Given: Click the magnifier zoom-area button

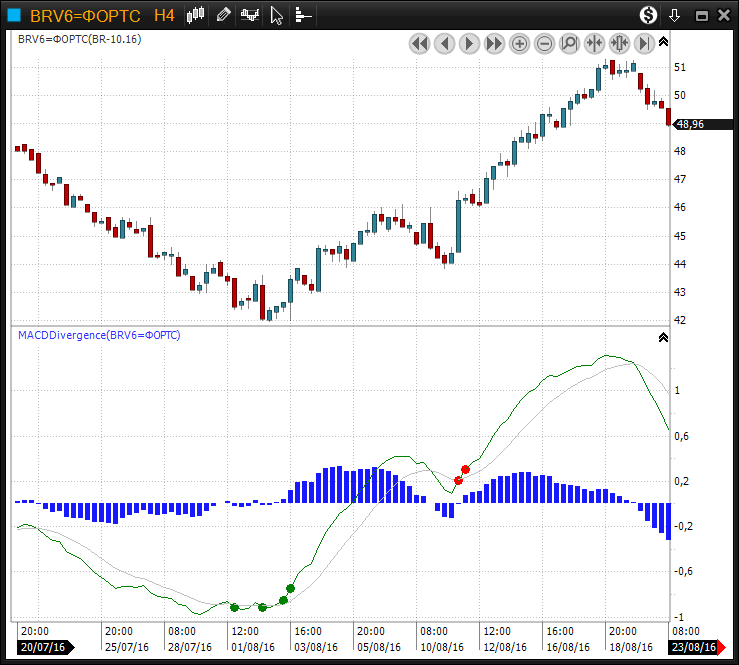Looking at the screenshot, I should (569, 43).
